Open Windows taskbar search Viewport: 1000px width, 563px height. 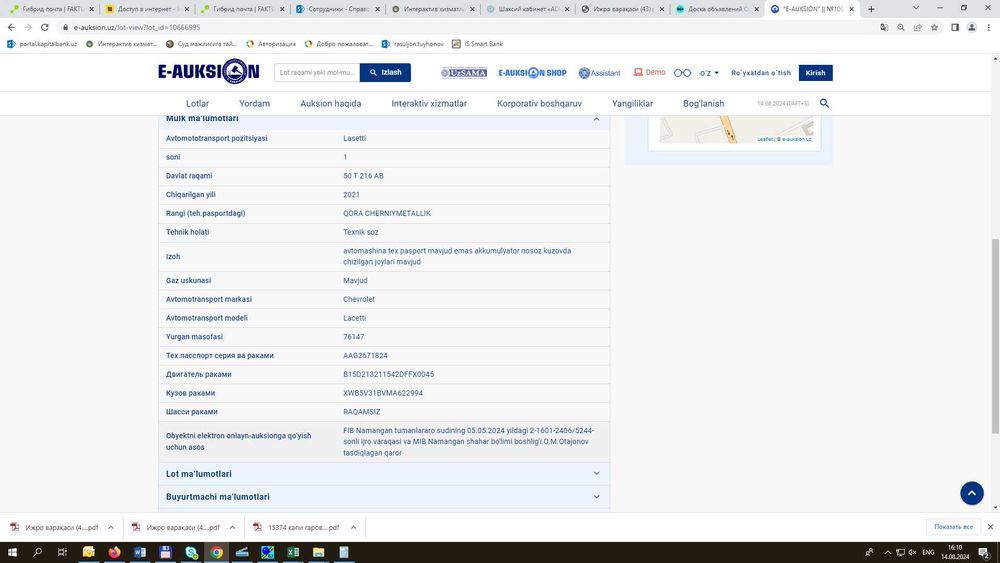(37, 552)
